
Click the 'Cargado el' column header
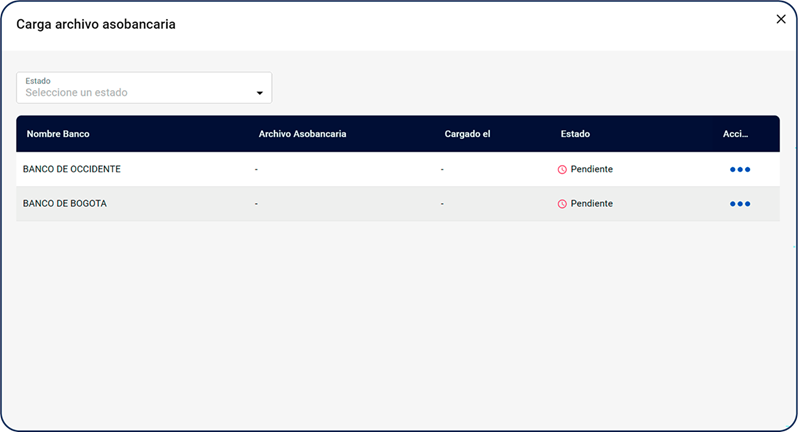tap(467, 134)
